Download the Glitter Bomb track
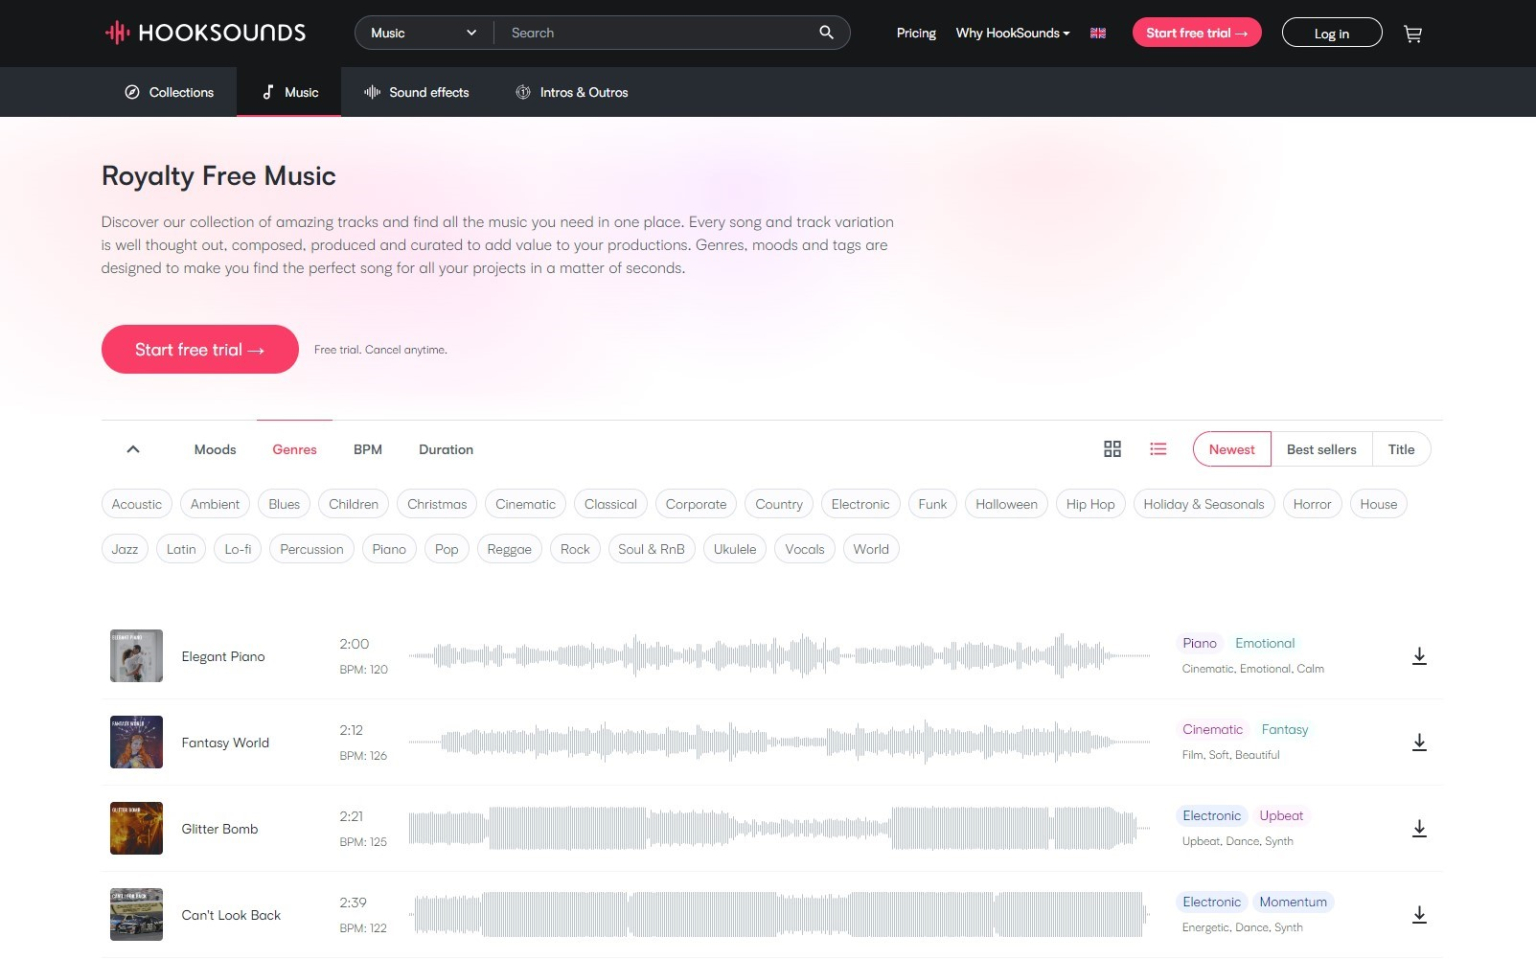Image resolution: width=1536 pixels, height=960 pixels. (1419, 828)
